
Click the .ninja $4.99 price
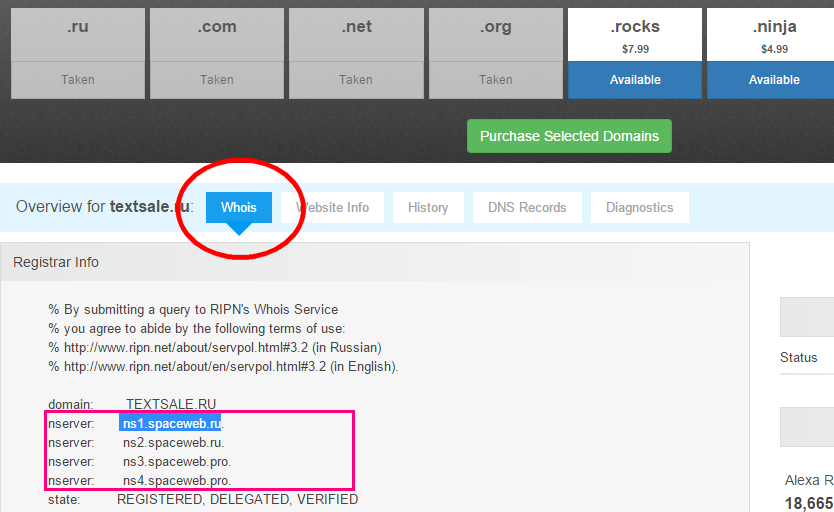pos(774,49)
